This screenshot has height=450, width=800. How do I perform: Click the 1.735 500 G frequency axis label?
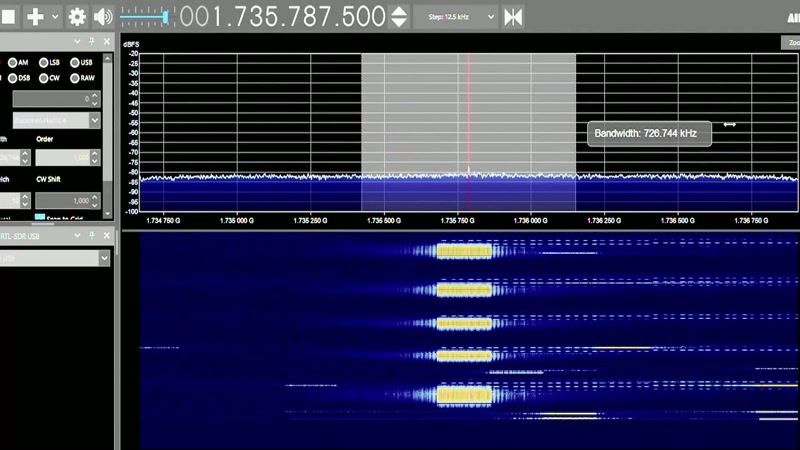click(x=384, y=221)
